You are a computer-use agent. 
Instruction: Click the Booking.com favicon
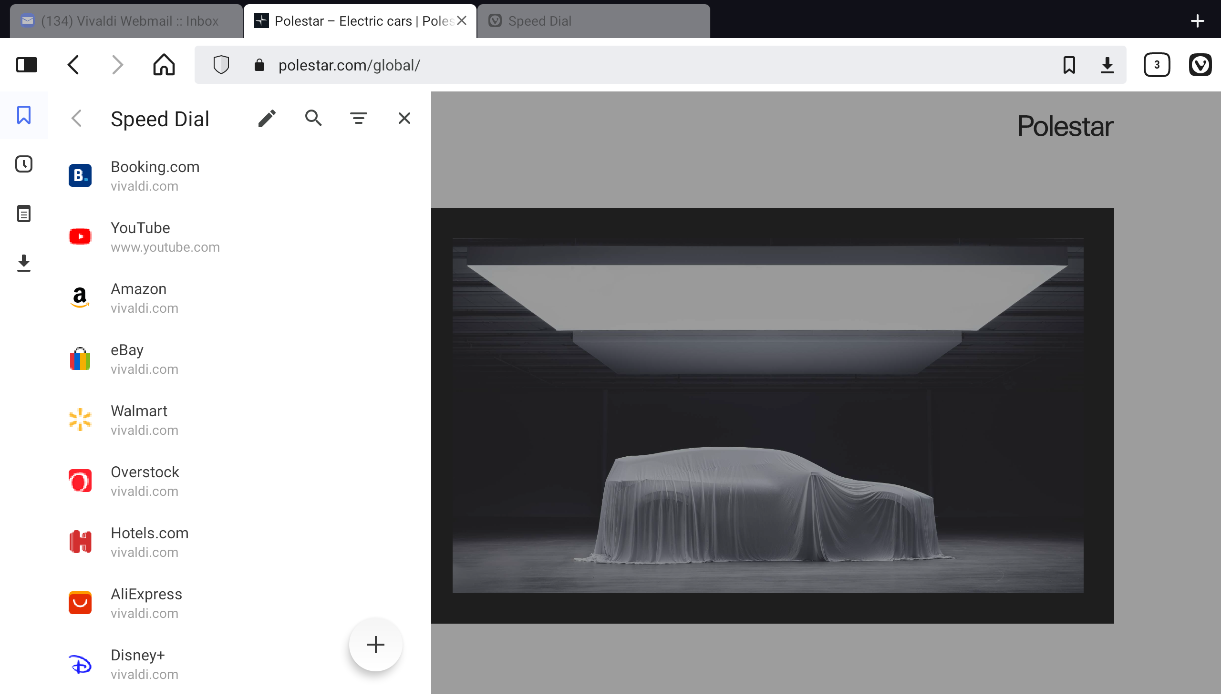(80, 176)
